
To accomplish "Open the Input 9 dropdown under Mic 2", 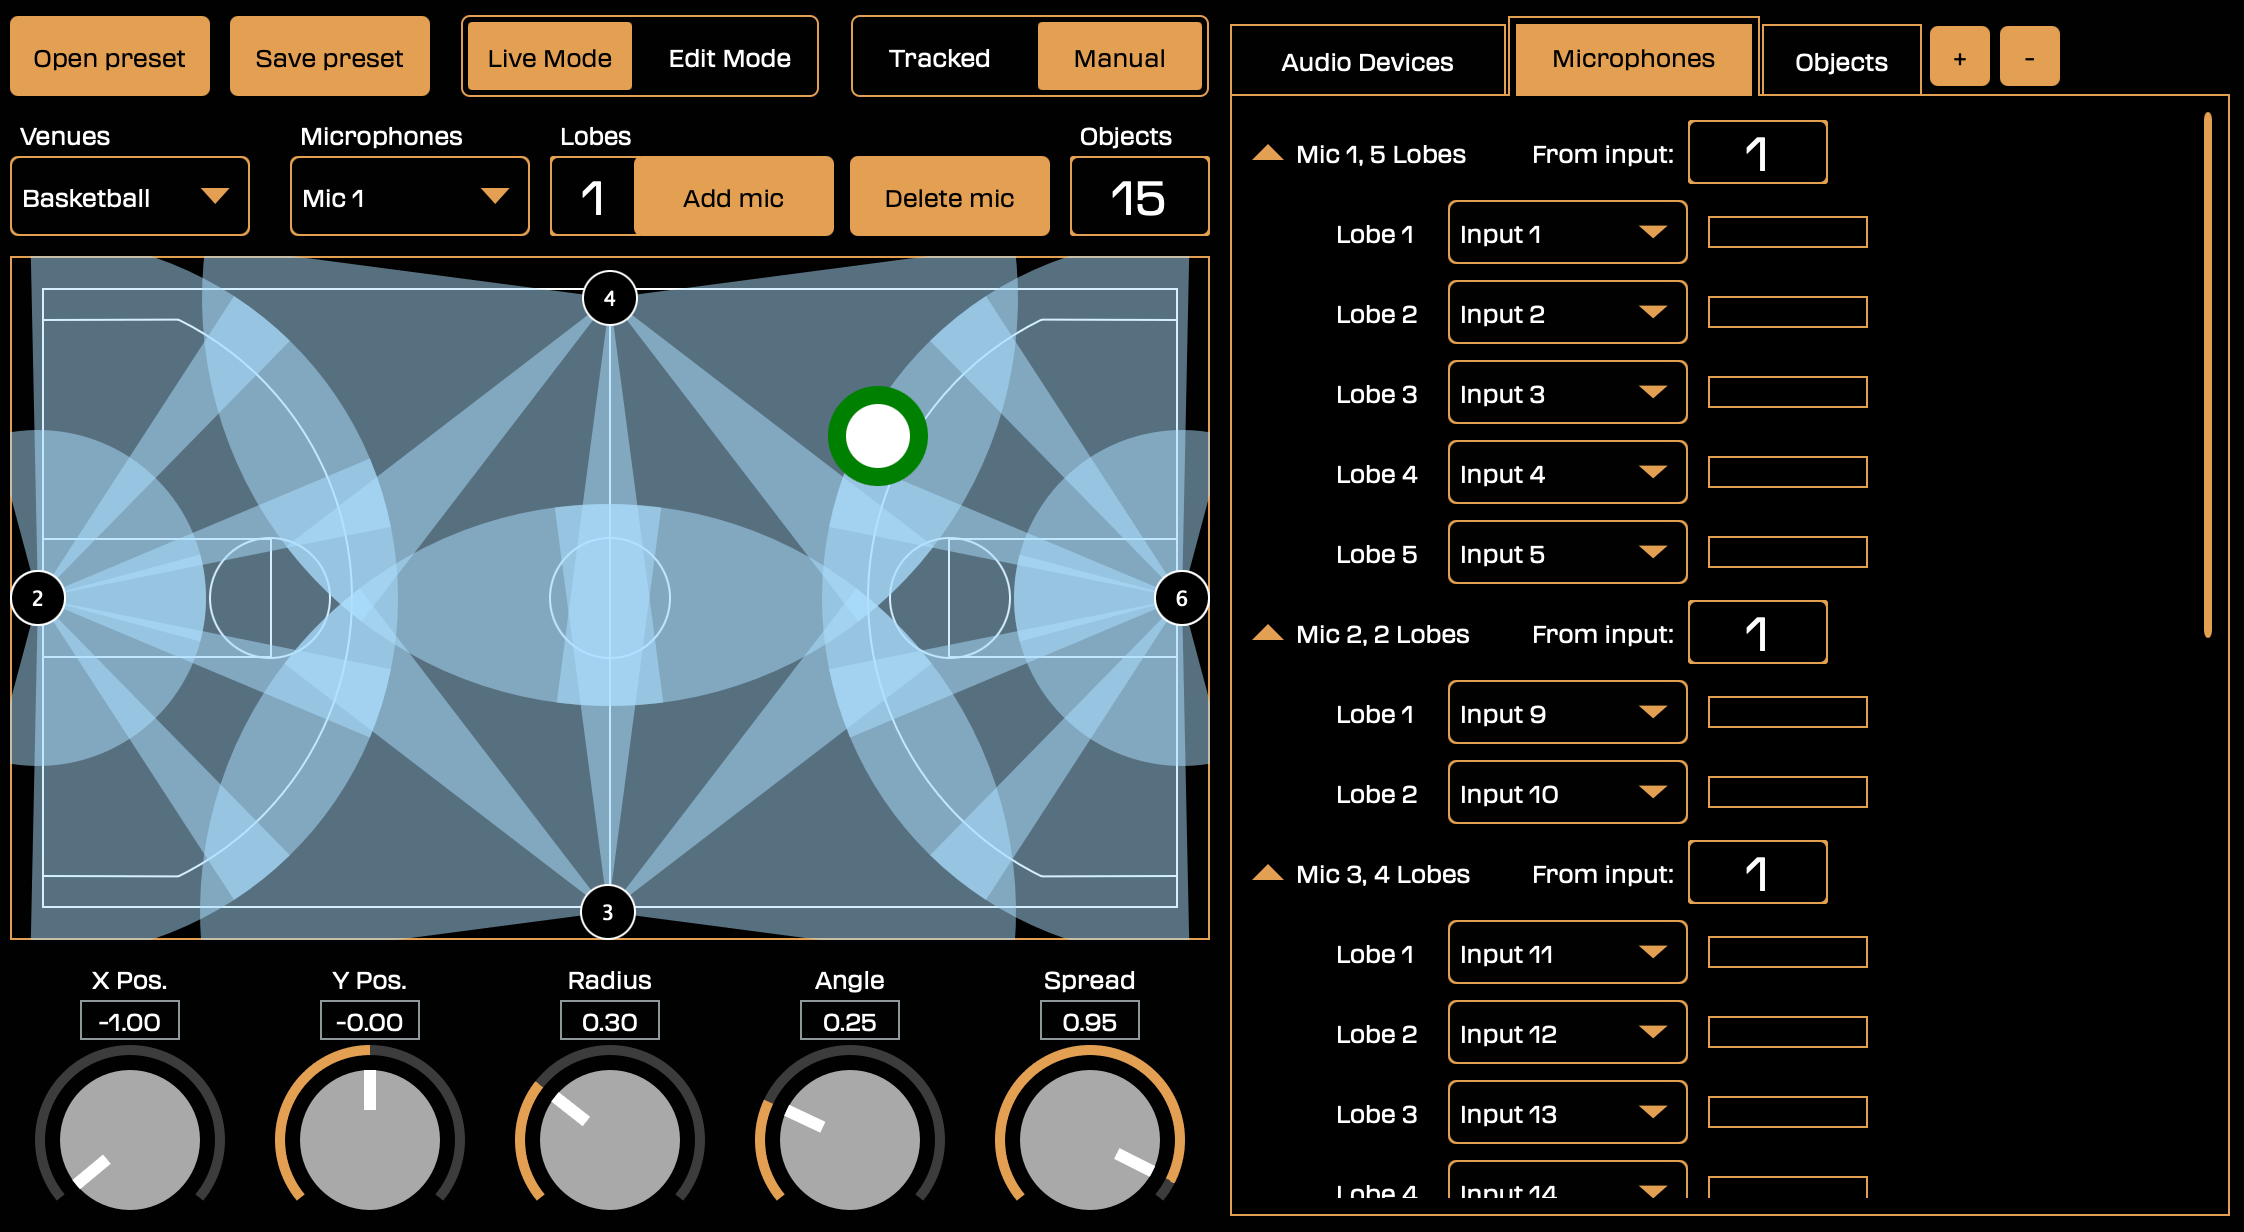I will pos(1568,712).
